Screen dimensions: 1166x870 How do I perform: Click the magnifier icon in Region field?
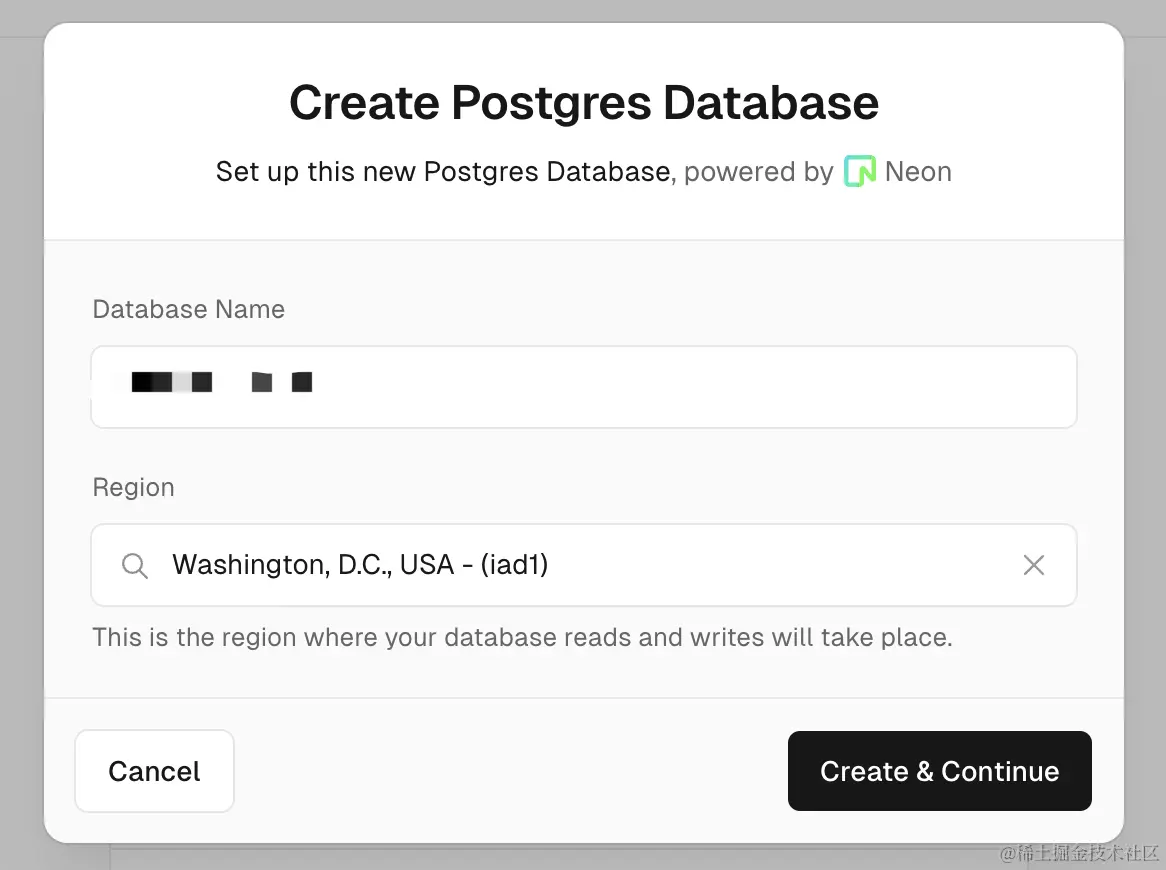coord(135,566)
